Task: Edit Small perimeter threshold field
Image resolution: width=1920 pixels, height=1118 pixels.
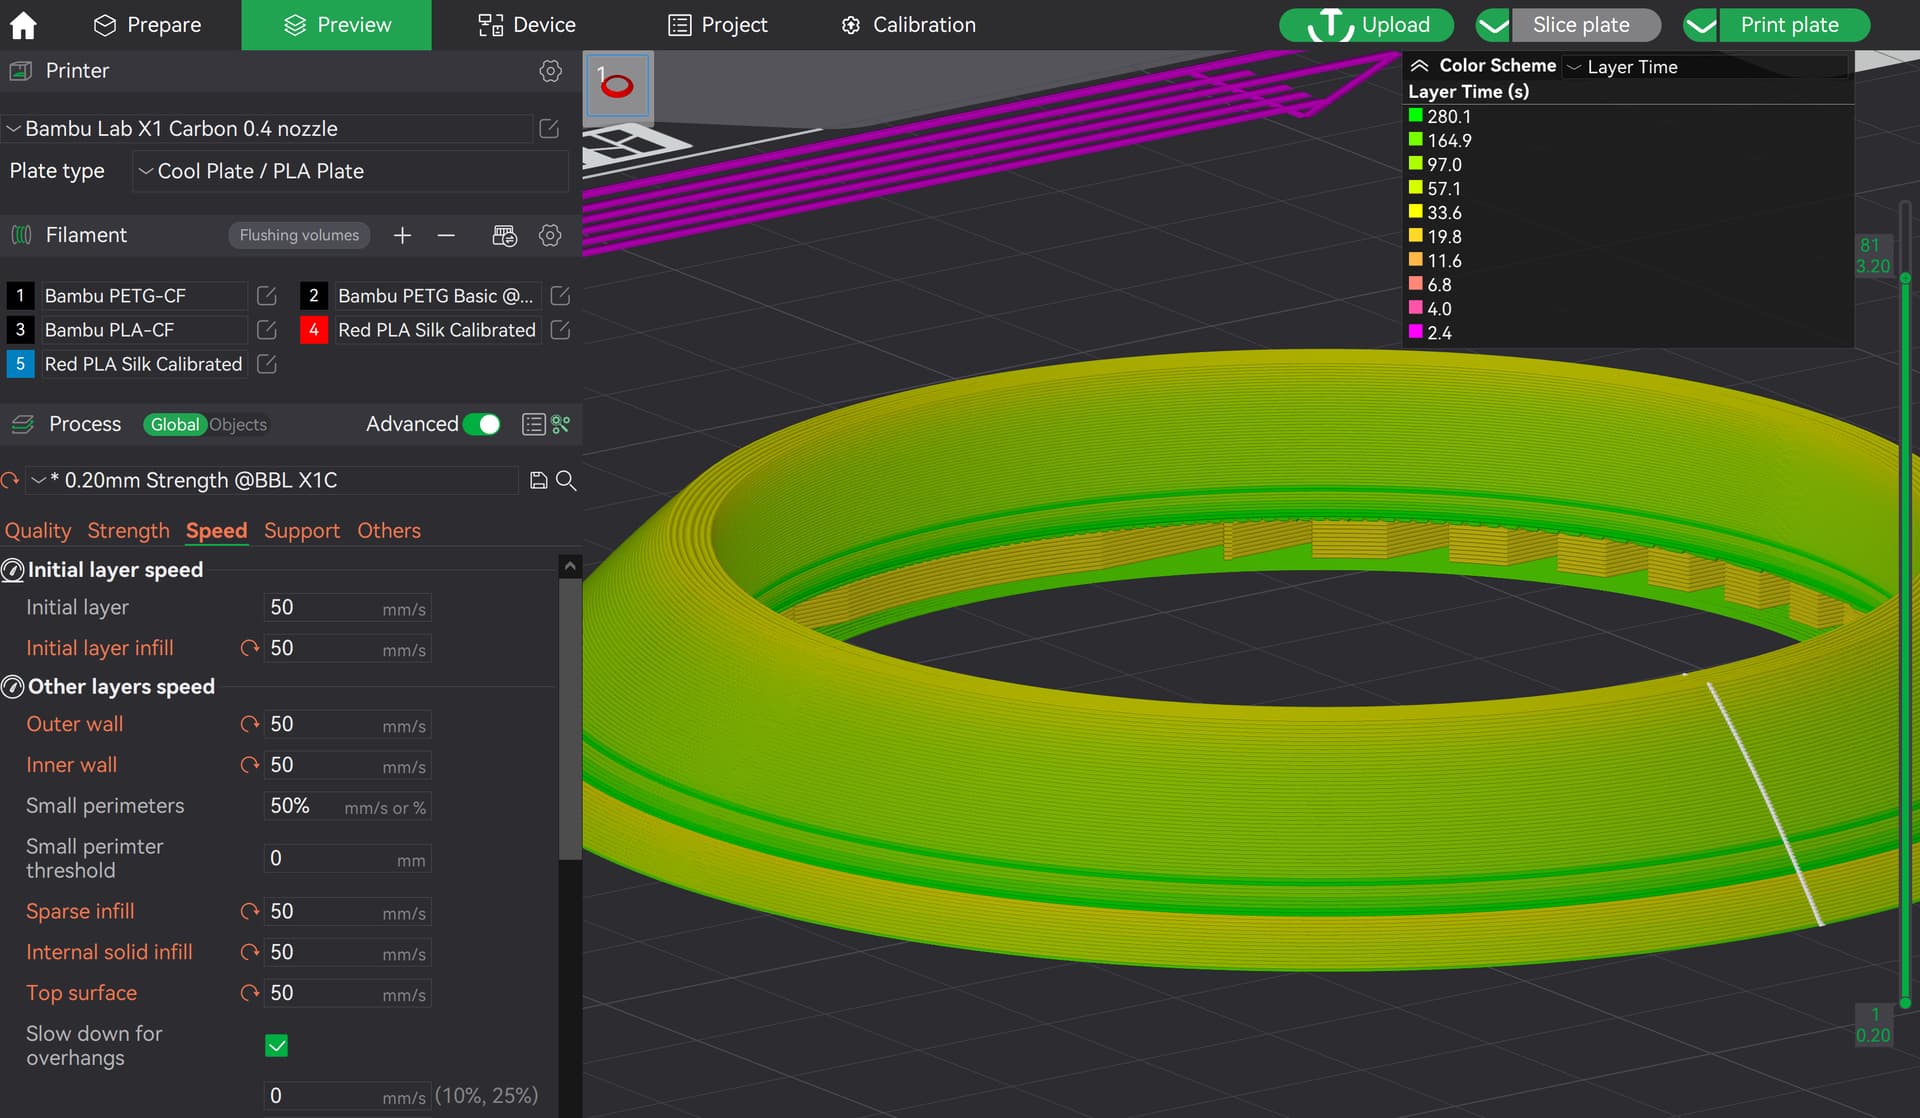Action: (x=347, y=859)
